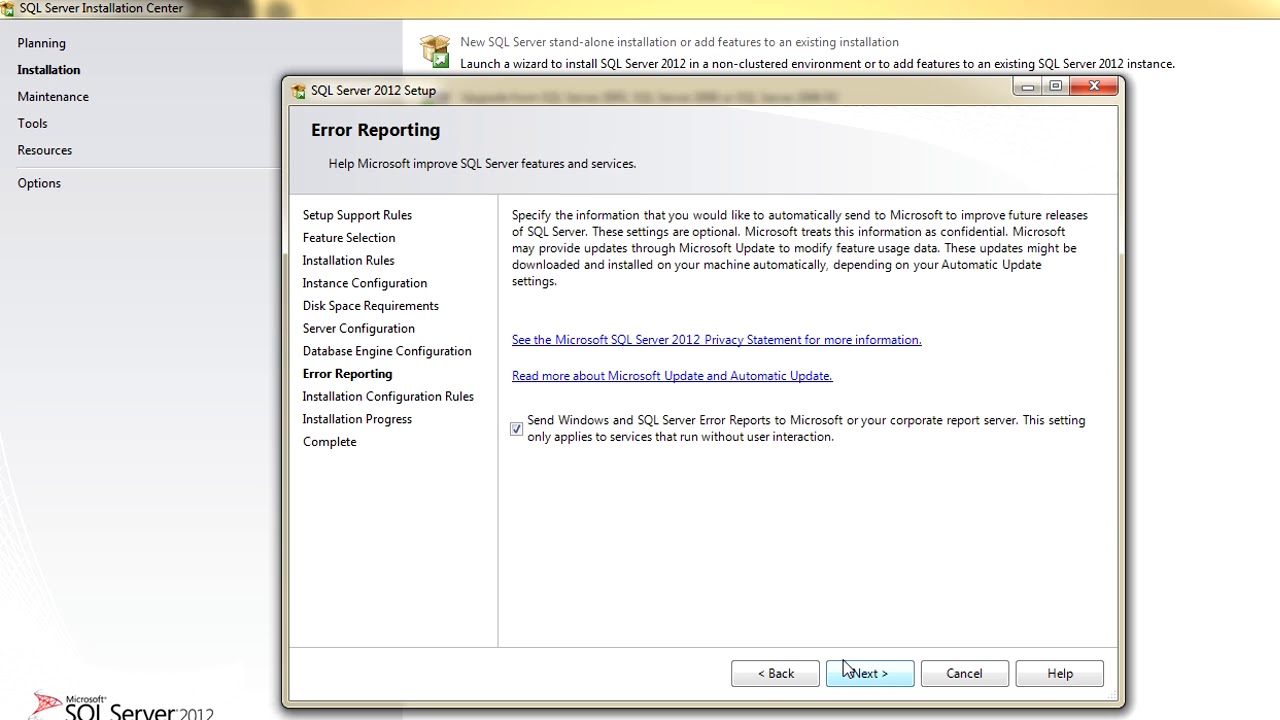The width and height of the screenshot is (1280, 720).
Task: Select Database Engine Configuration step
Action: click(x=387, y=351)
